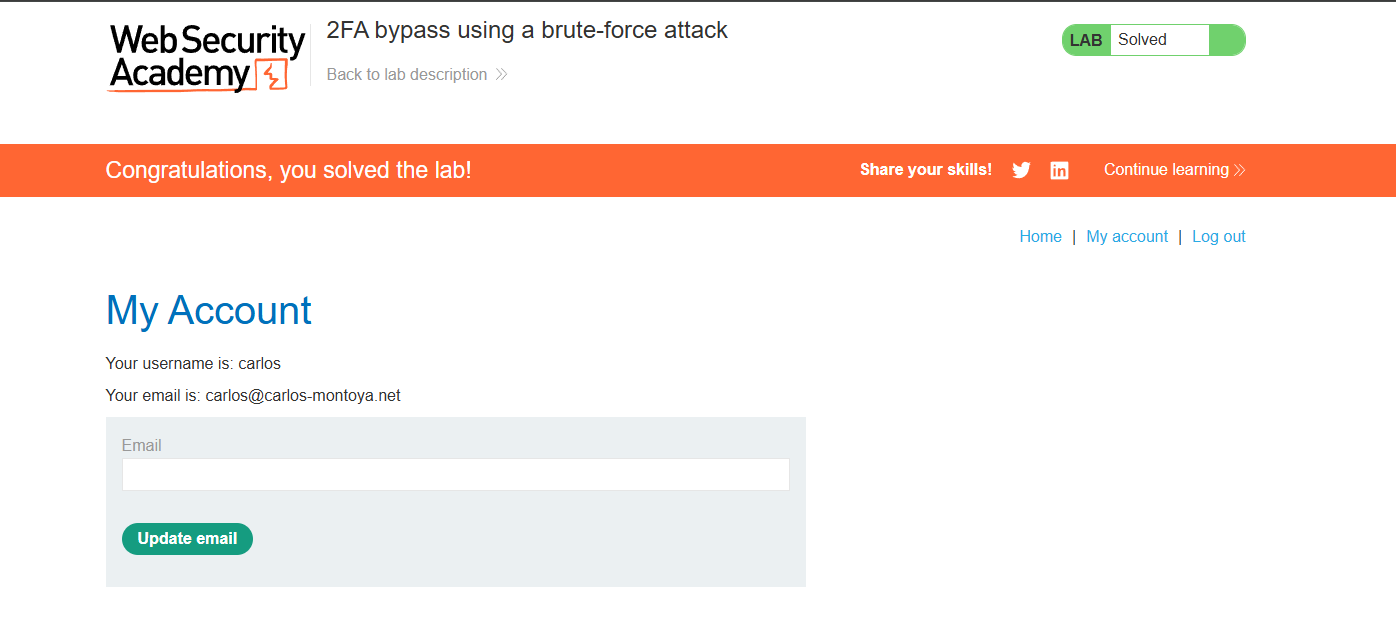Click the carlos@carlos-montoya.net email text
1396x635 pixels.
click(303, 396)
